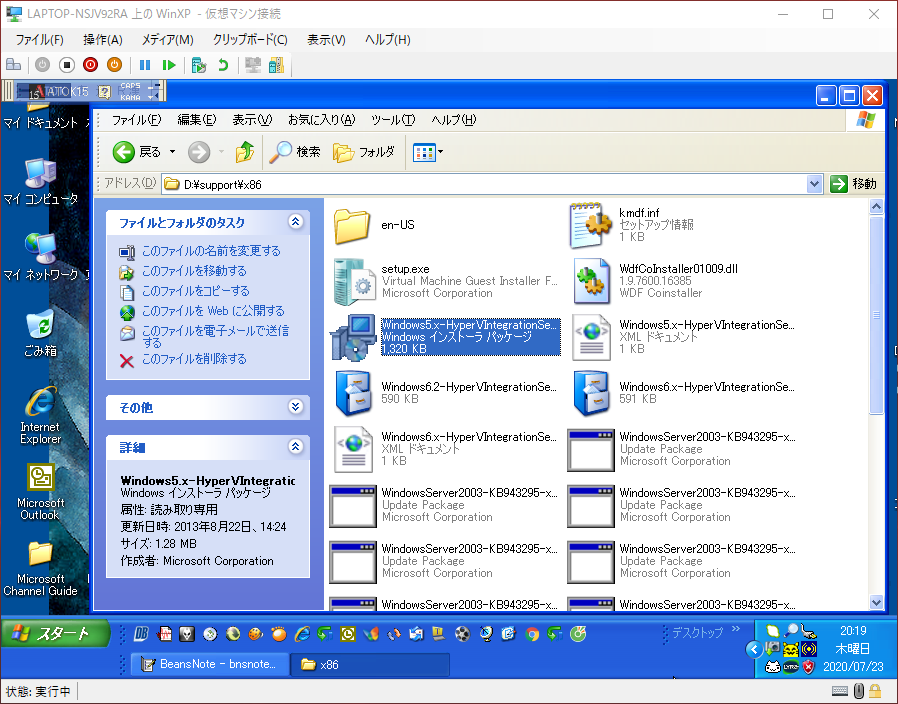Launch Internet Explorer from quick launch bar

[x=302, y=634]
